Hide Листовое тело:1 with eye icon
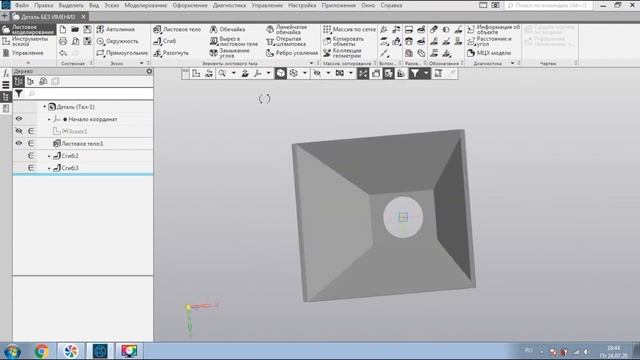 (x=19, y=143)
